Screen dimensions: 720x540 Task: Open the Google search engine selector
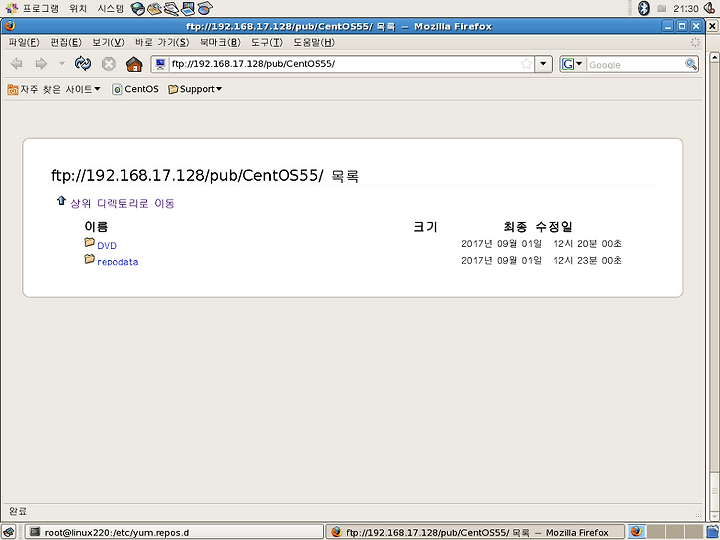572,64
